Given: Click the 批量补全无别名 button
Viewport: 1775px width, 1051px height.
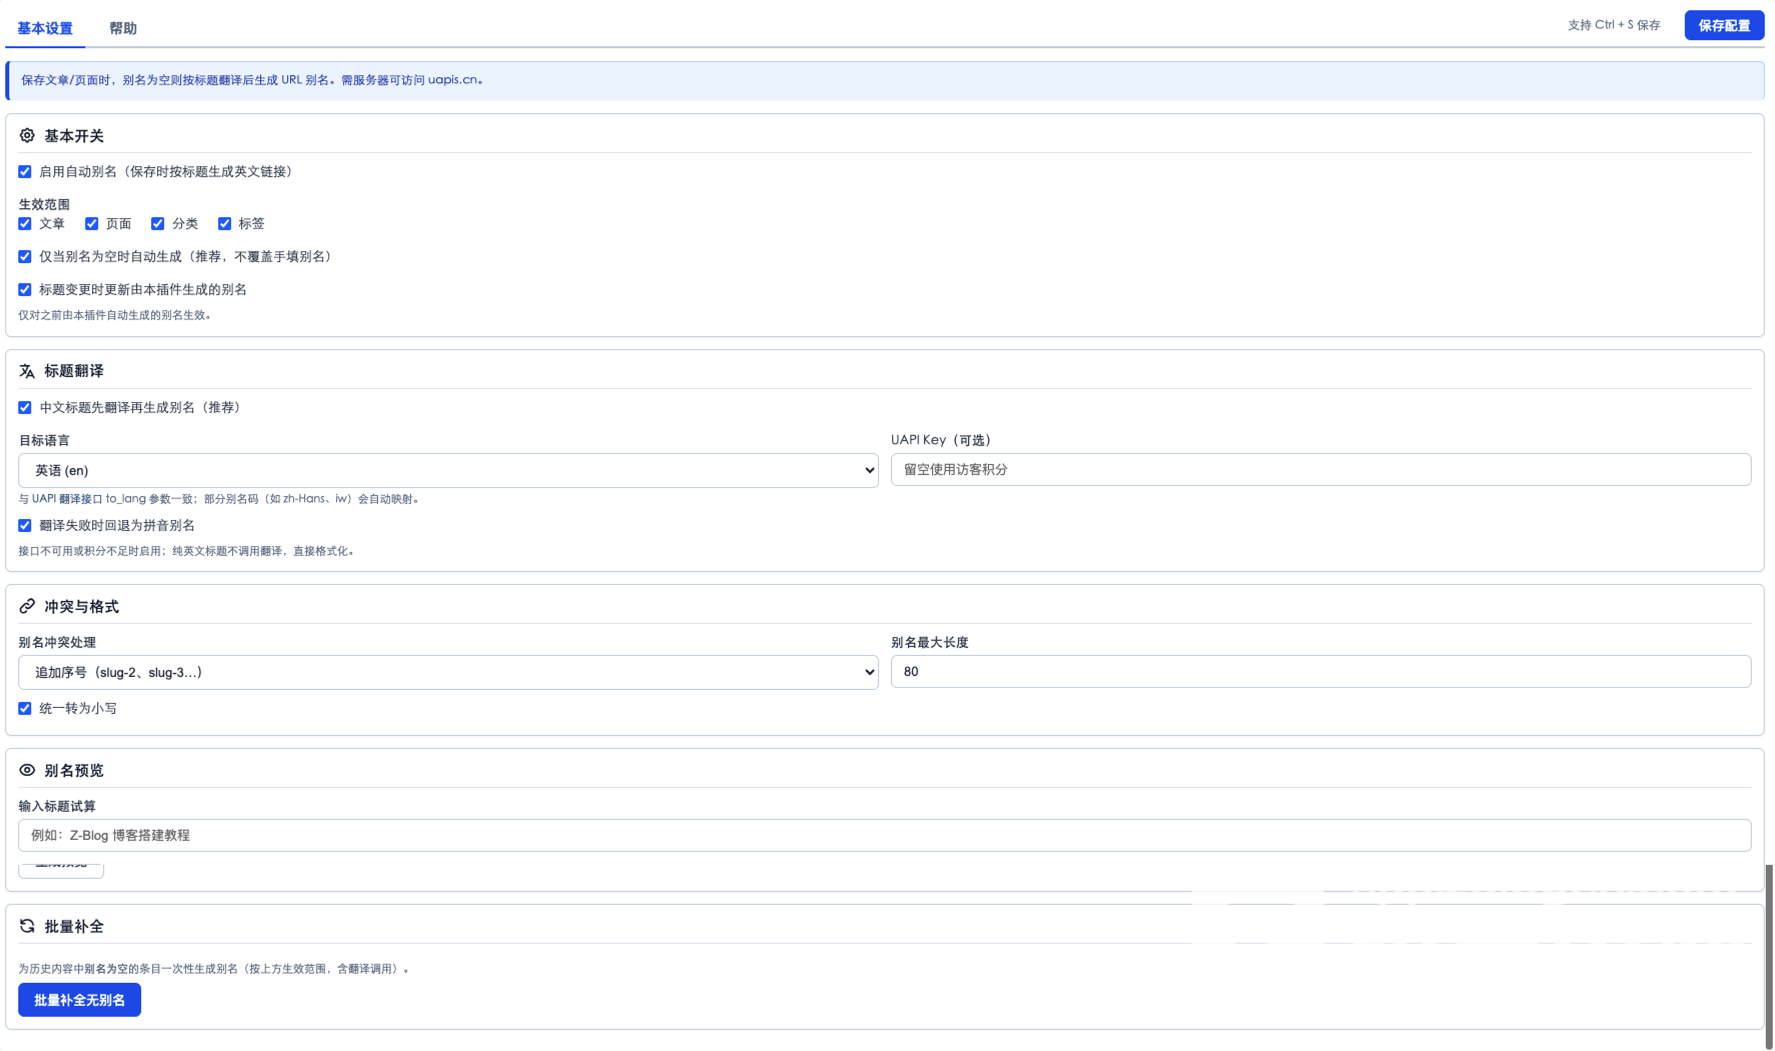Looking at the screenshot, I should point(79,1000).
